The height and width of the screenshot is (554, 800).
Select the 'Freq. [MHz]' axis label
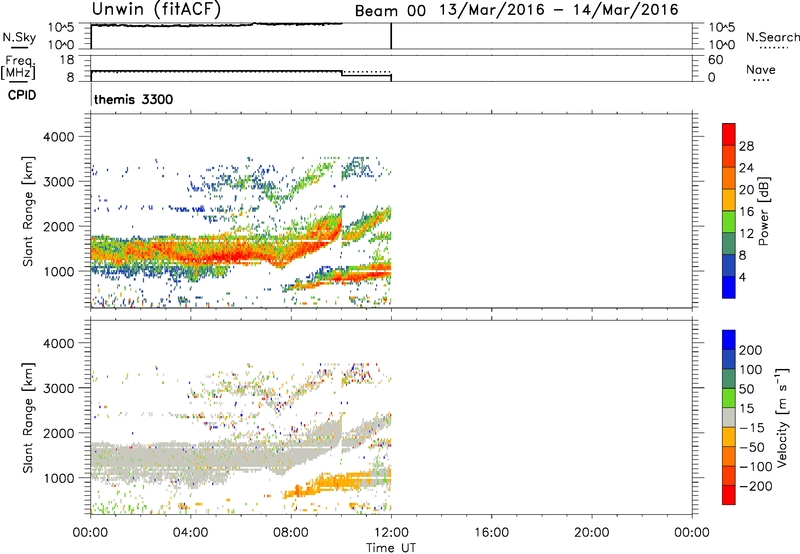pos(18,68)
